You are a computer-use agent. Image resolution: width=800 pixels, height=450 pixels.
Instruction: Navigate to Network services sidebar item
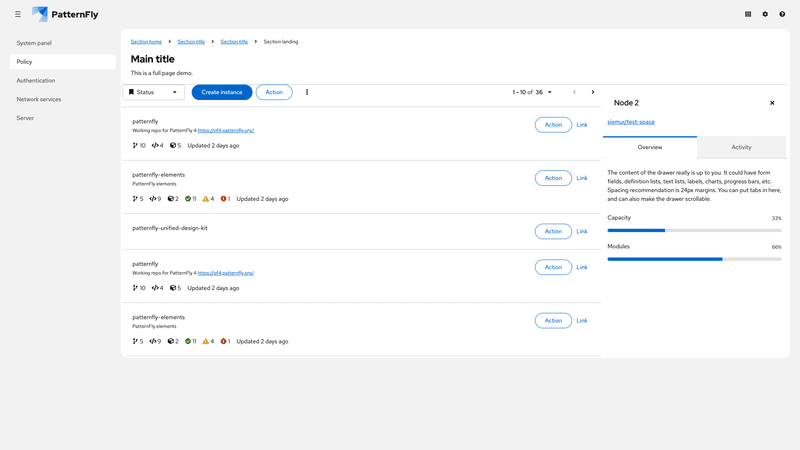coord(39,99)
